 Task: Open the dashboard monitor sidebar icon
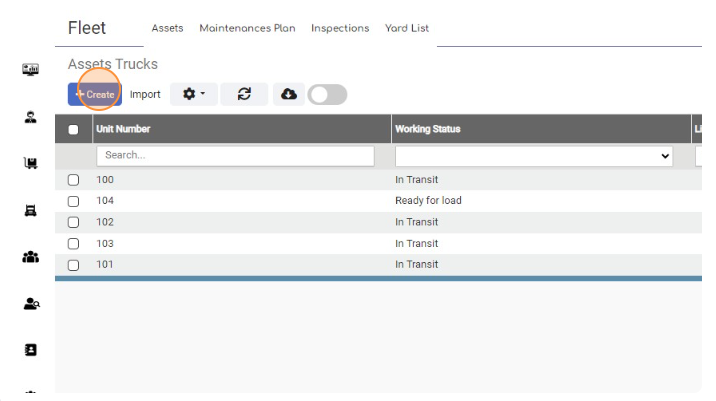pos(31,69)
